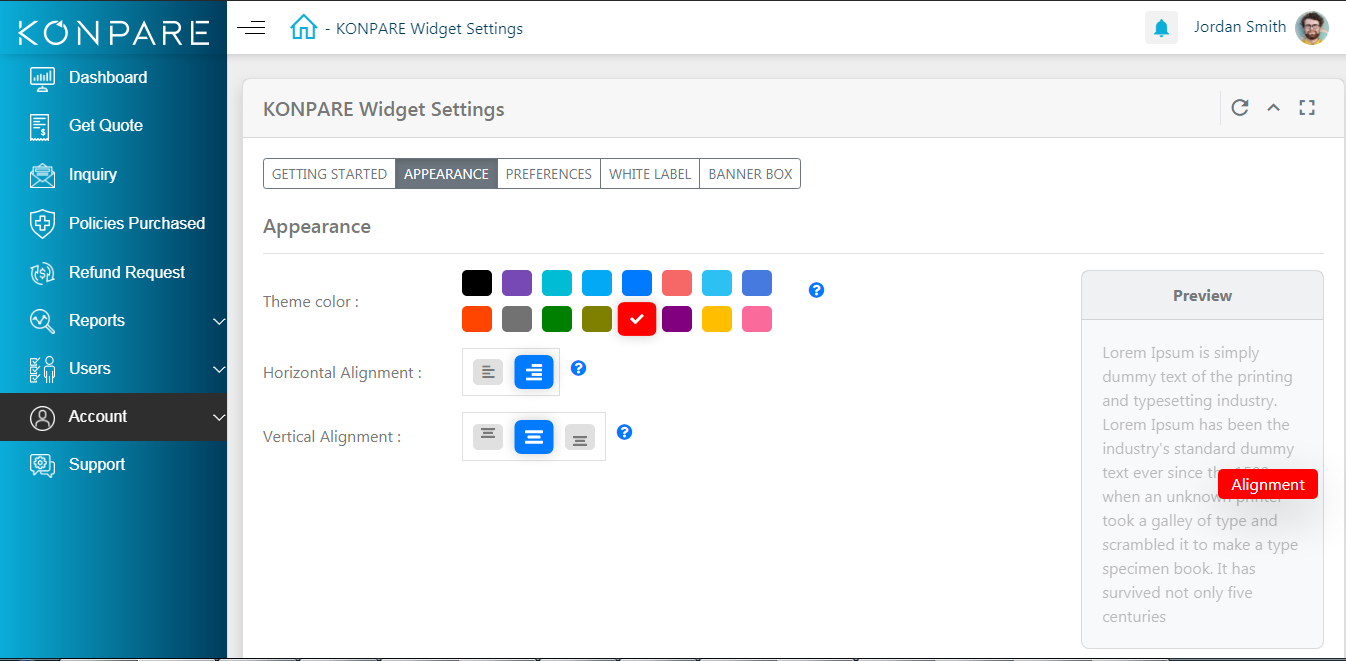Click the Support headset icon

click(x=42, y=465)
